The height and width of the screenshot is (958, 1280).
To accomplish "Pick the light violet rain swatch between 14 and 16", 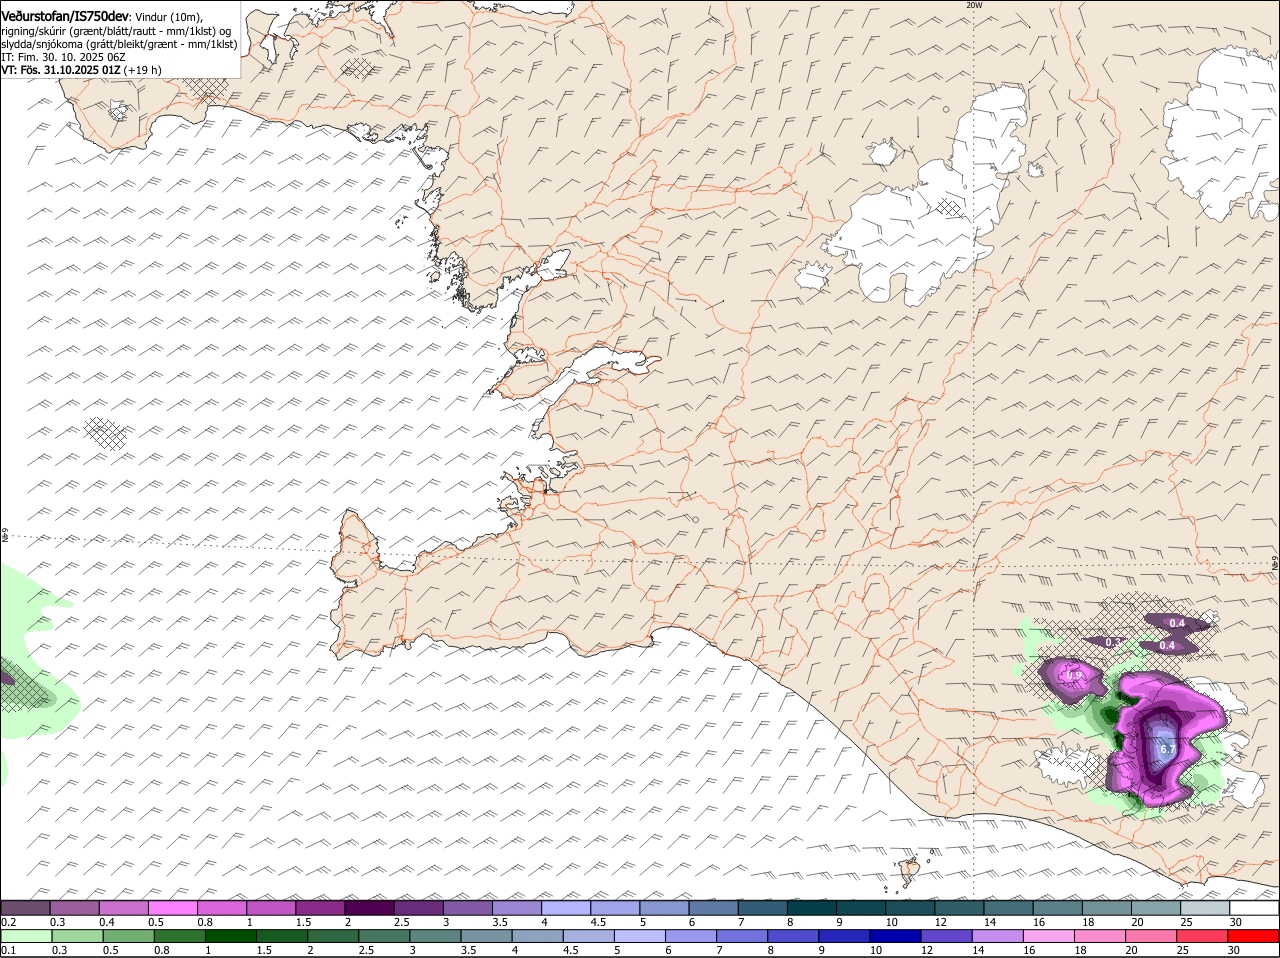I will tap(996, 936).
